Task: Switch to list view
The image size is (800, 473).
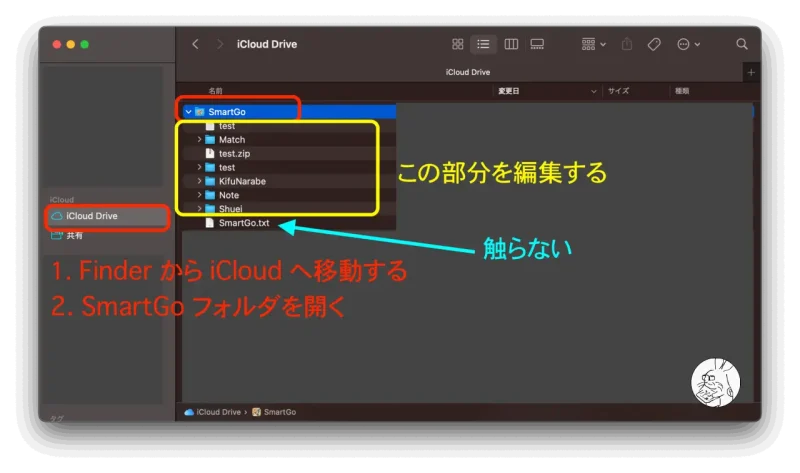Action: pyautogui.click(x=483, y=44)
